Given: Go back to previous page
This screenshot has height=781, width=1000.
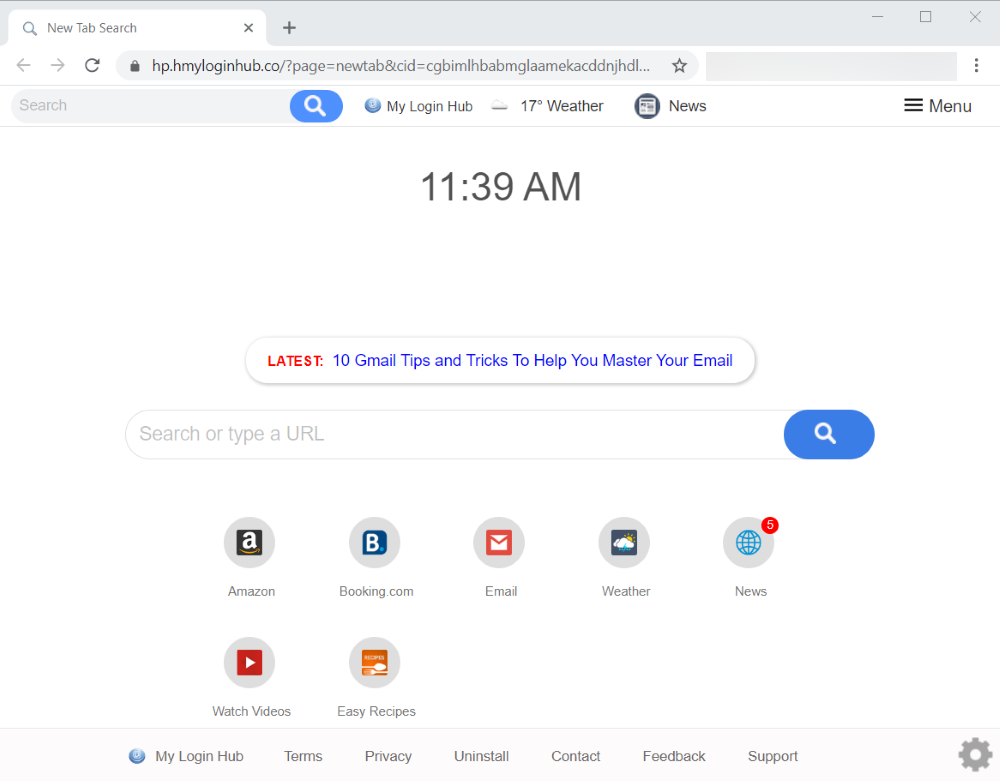Looking at the screenshot, I should pos(24,65).
